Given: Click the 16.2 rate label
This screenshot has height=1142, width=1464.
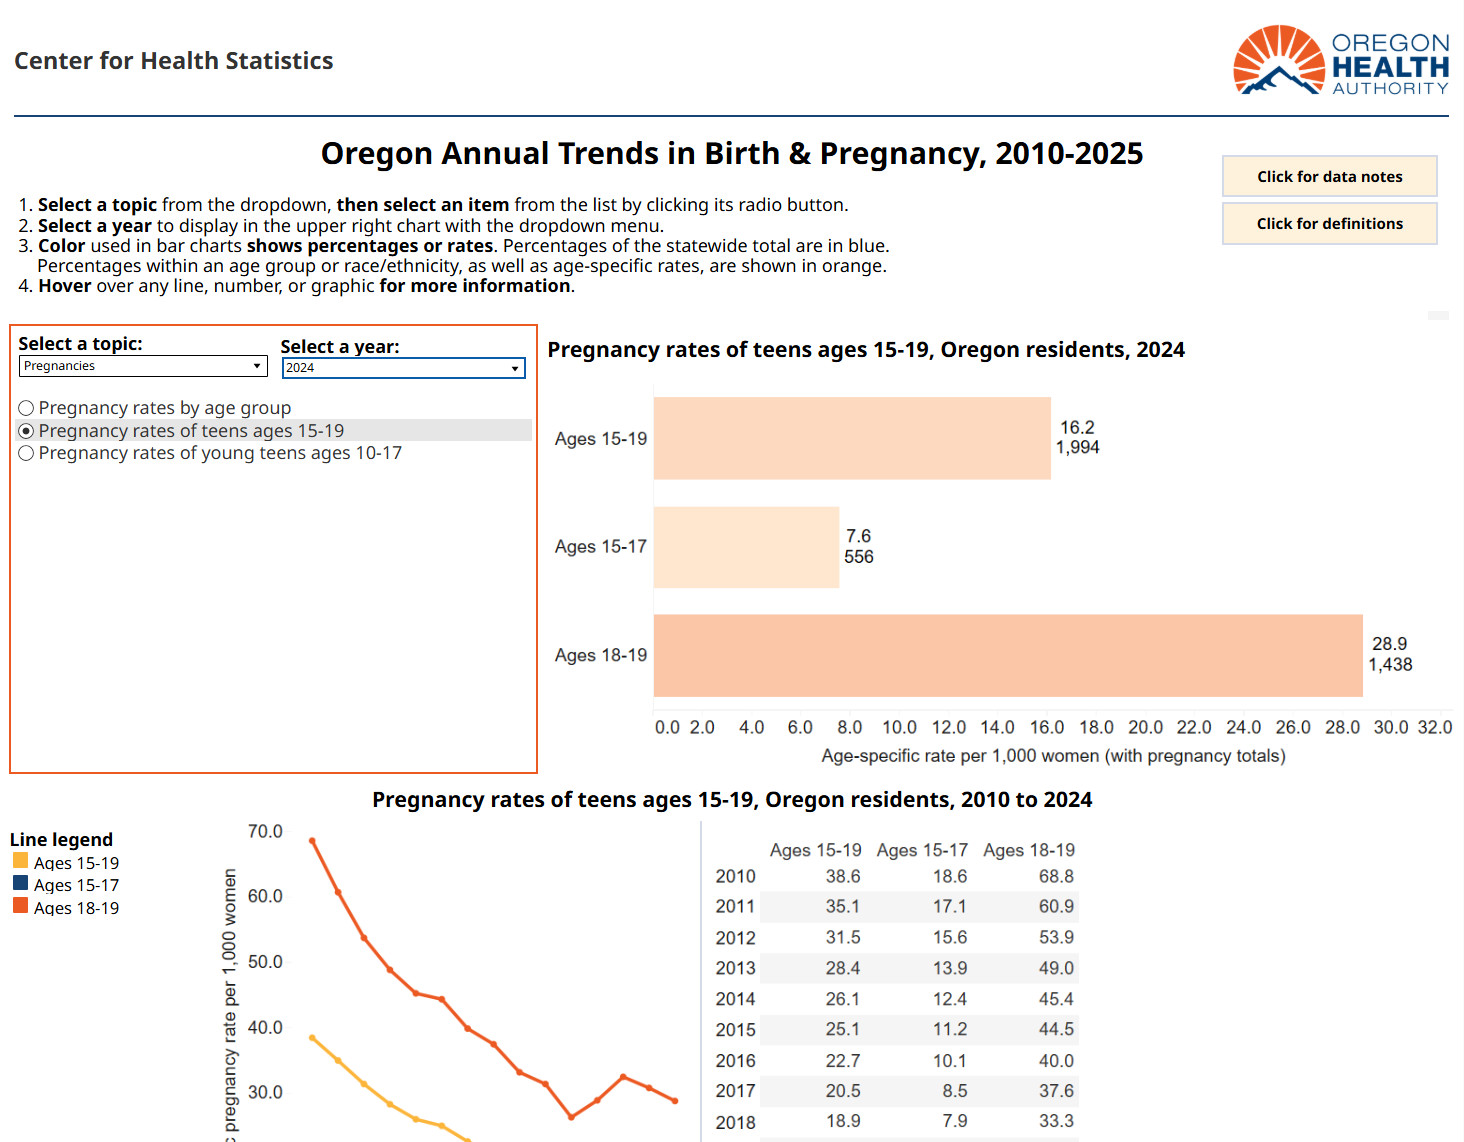Looking at the screenshot, I should point(1077,427).
